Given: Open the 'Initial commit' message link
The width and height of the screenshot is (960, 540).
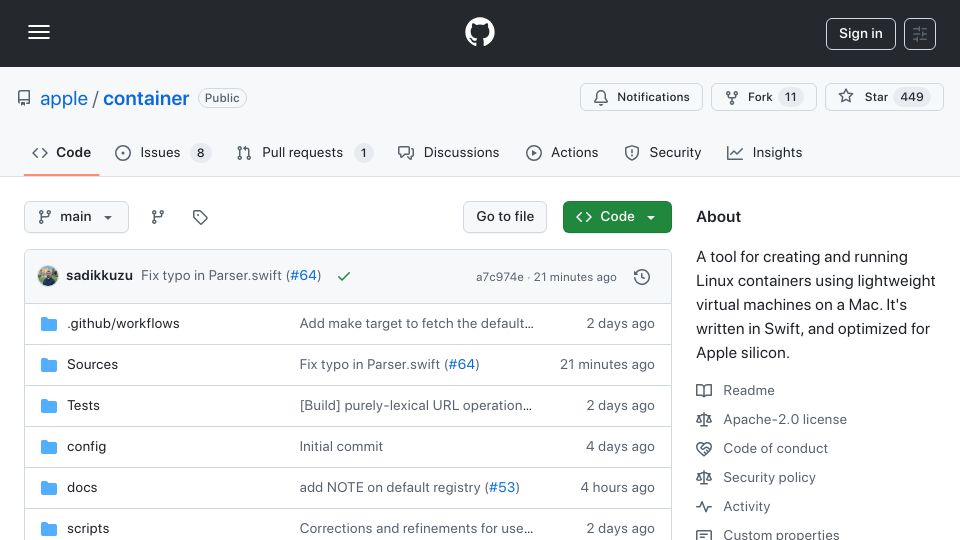Looking at the screenshot, I should click(x=341, y=446).
